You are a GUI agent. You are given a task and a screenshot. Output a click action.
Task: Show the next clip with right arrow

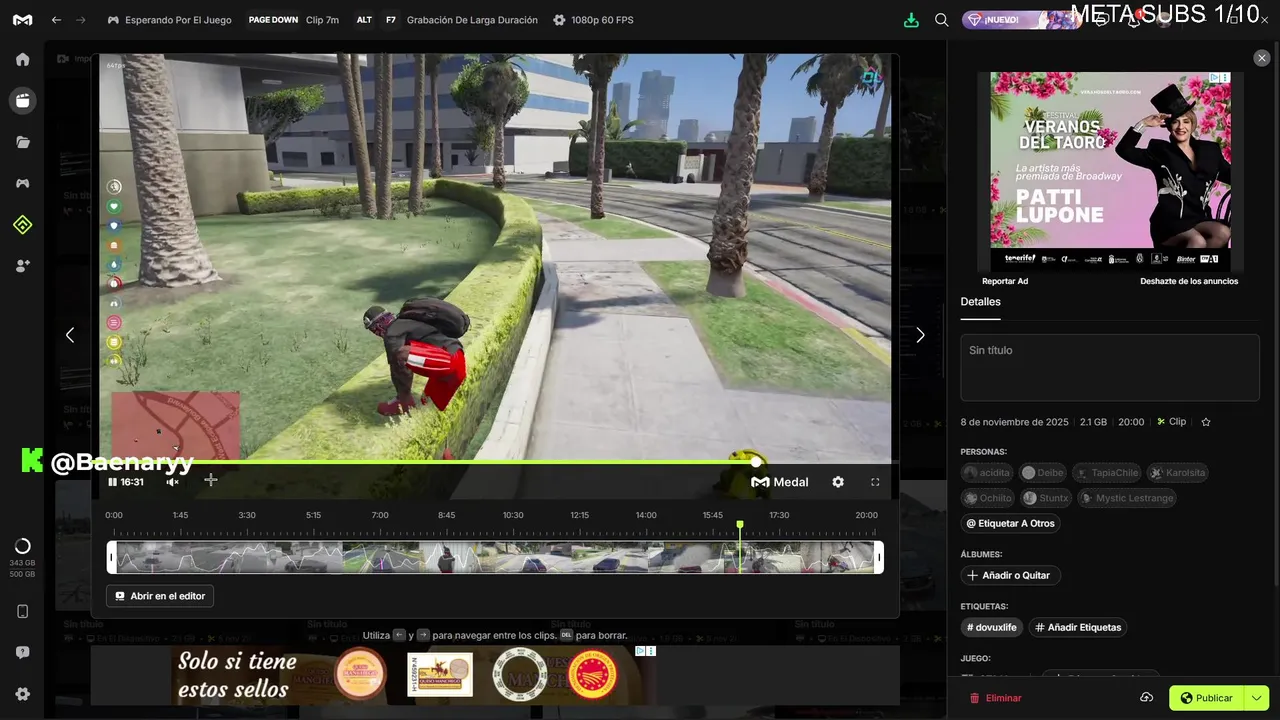920,335
